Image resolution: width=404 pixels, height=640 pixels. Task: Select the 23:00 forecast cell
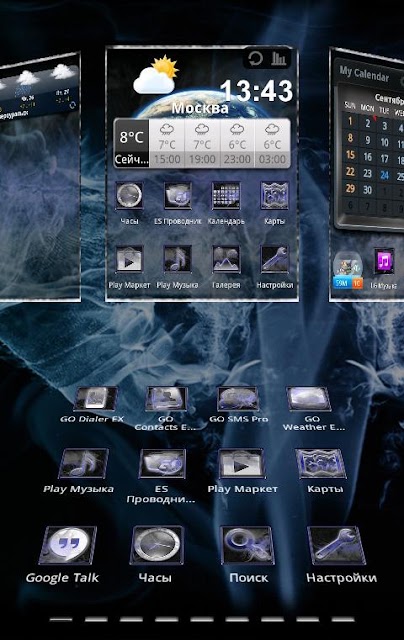238,143
